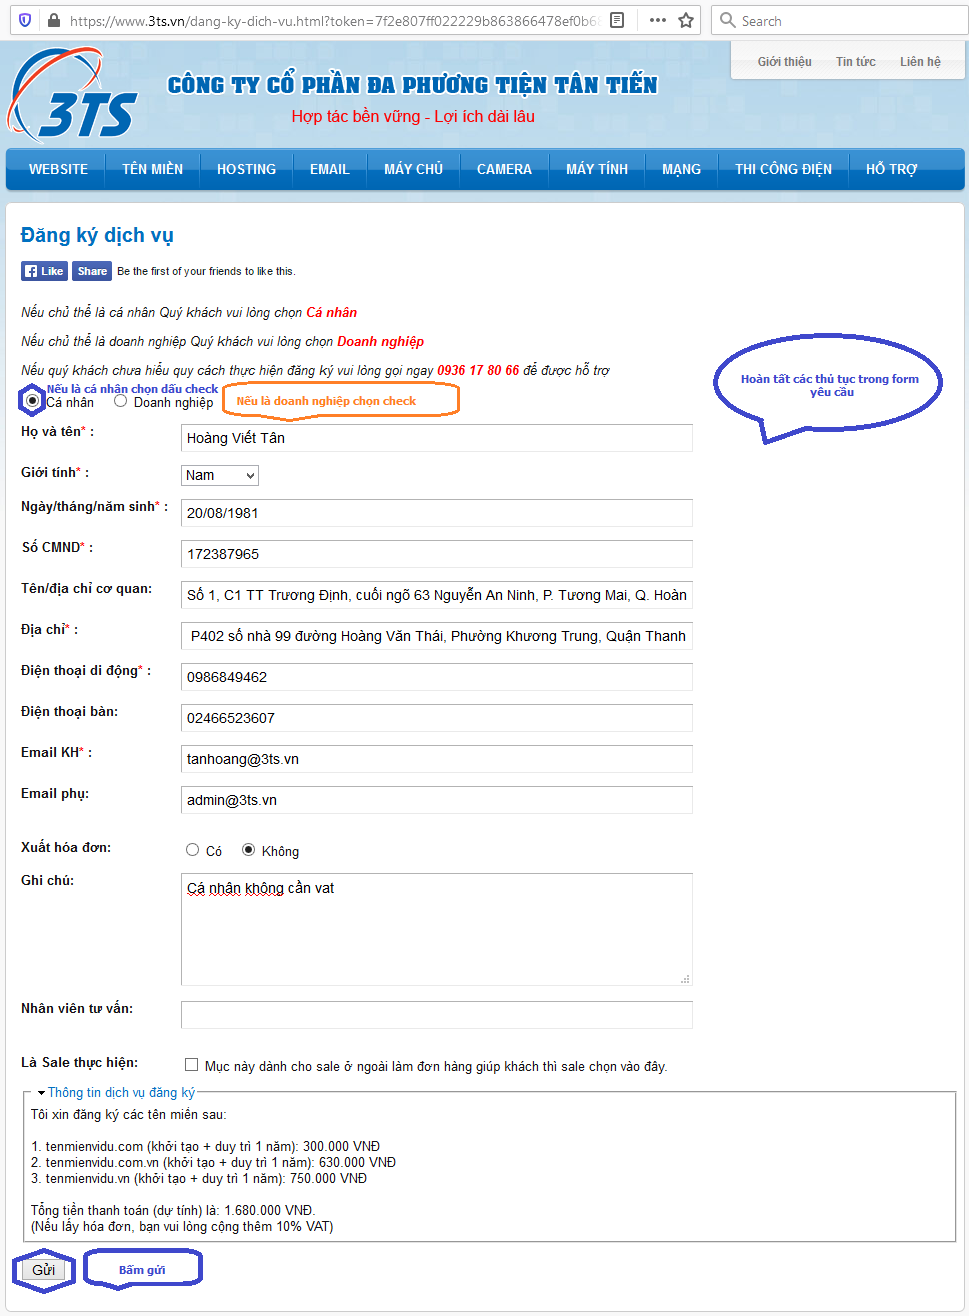Image resolution: width=969 pixels, height=1316 pixels.
Task: Click the Nhân viên tư vấn field
Action: 437,1015
